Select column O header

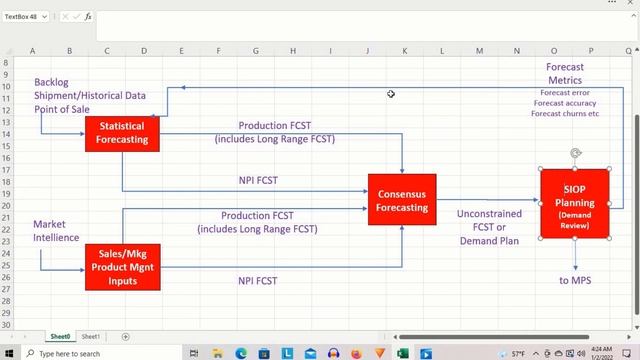(554, 51)
